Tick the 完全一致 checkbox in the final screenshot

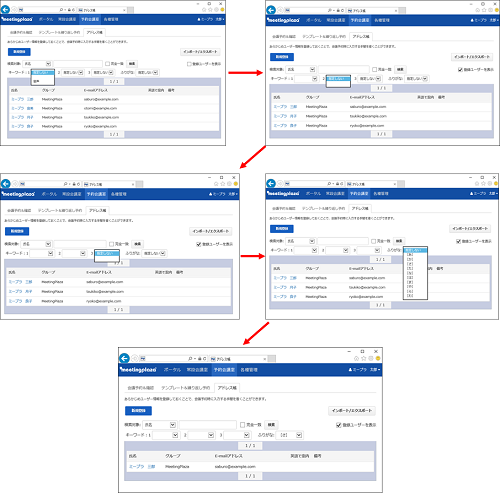click(243, 425)
